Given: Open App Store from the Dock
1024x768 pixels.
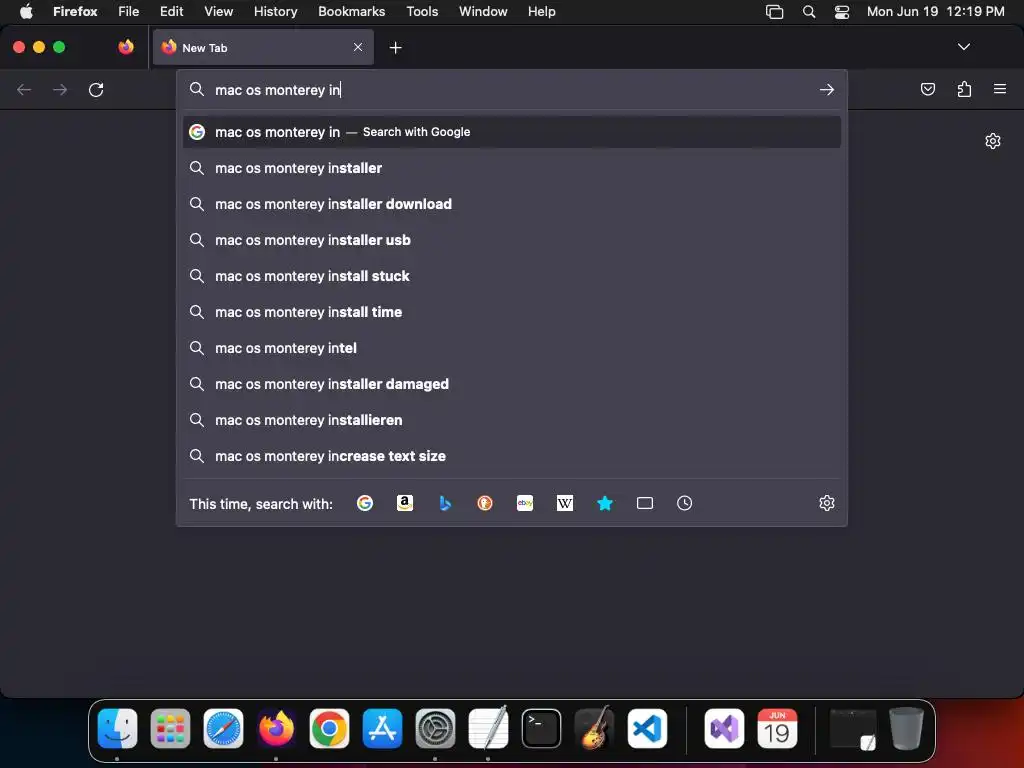Looking at the screenshot, I should (x=383, y=728).
